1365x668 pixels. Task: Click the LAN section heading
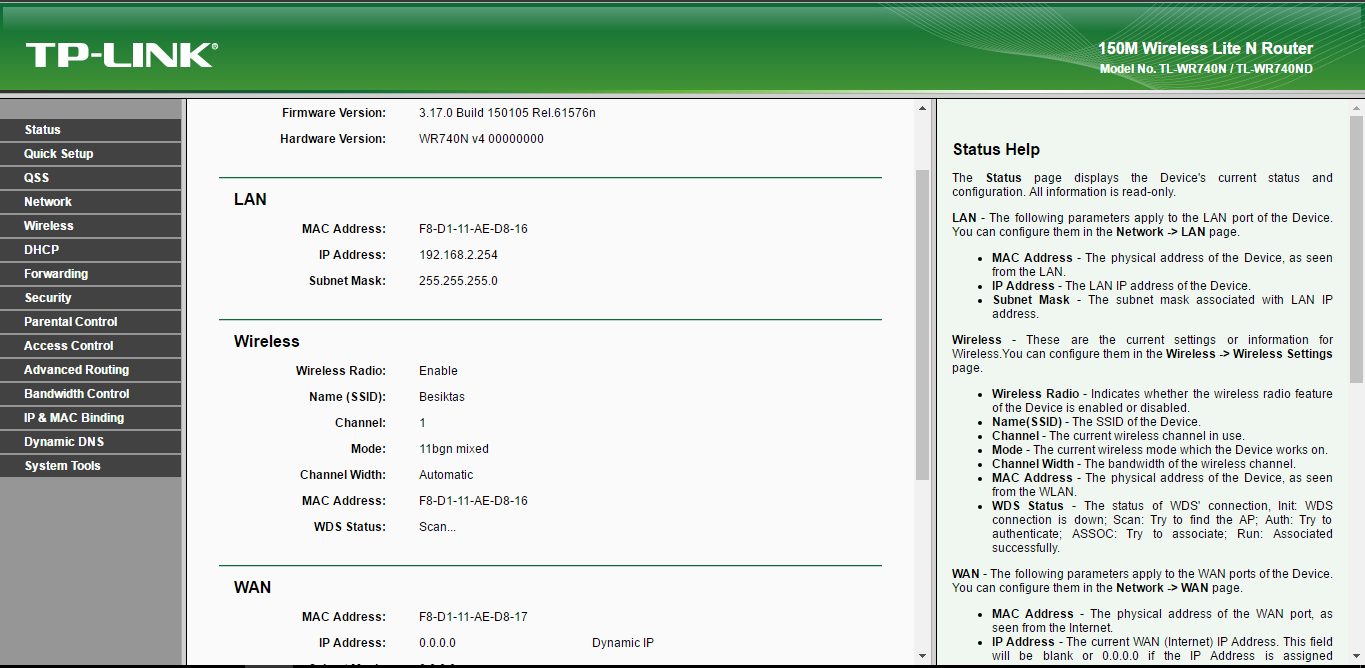click(250, 199)
